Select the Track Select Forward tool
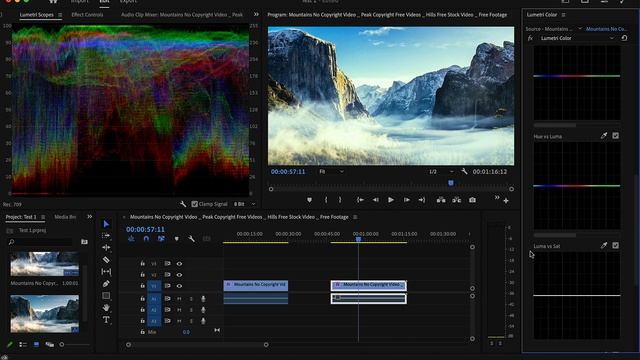 (x=106, y=236)
